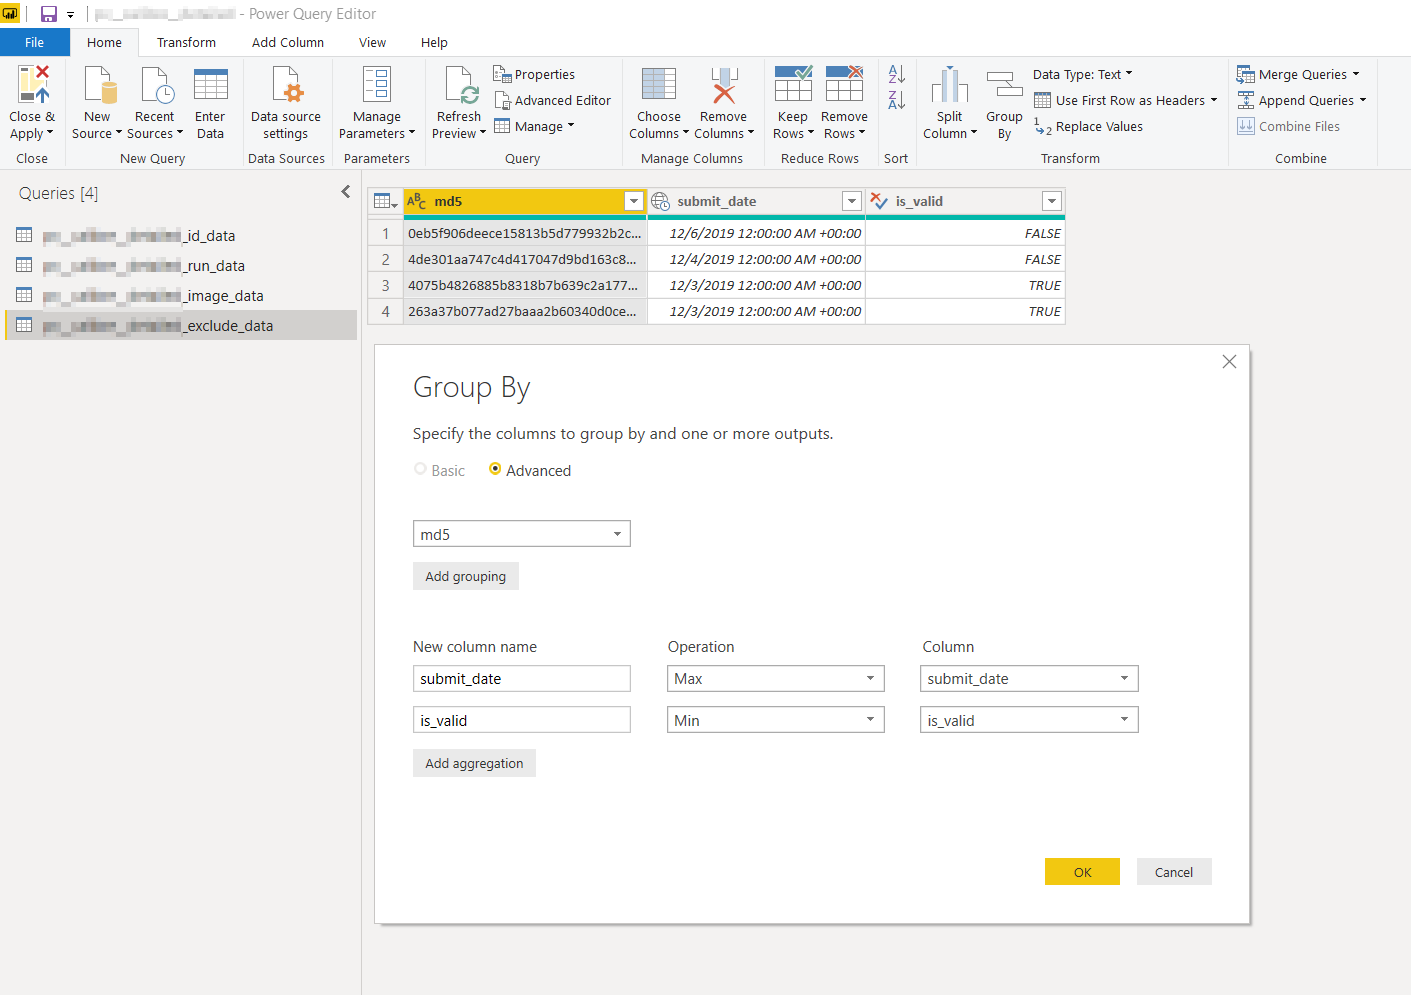Open the md5 column header filter arrow
Screen dimensions: 1411x995
tap(634, 201)
